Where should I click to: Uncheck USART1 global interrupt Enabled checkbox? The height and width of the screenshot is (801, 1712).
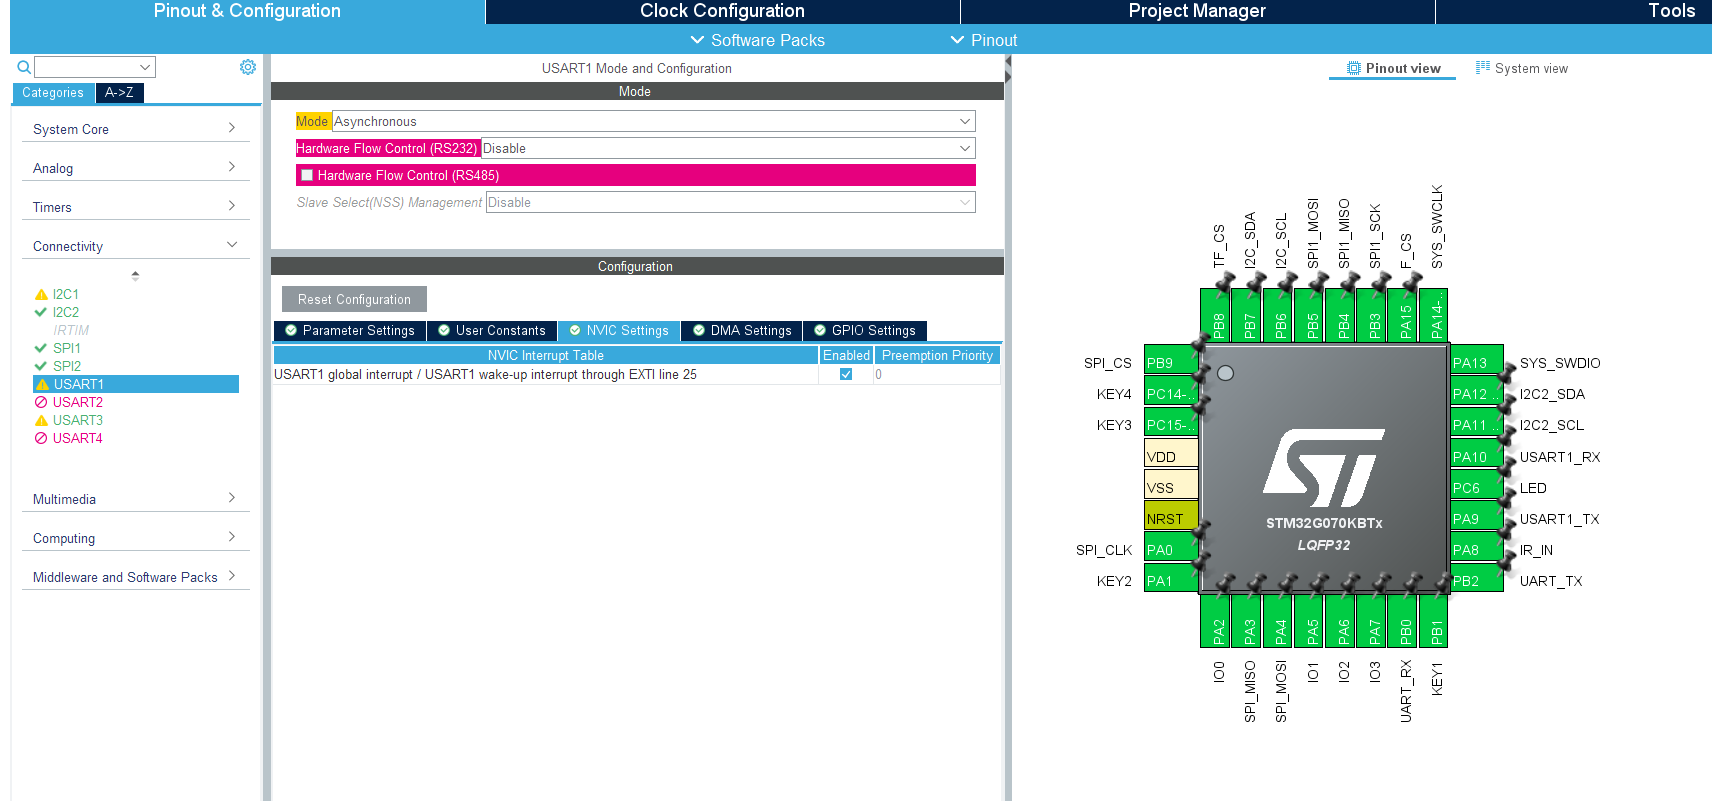tap(846, 374)
